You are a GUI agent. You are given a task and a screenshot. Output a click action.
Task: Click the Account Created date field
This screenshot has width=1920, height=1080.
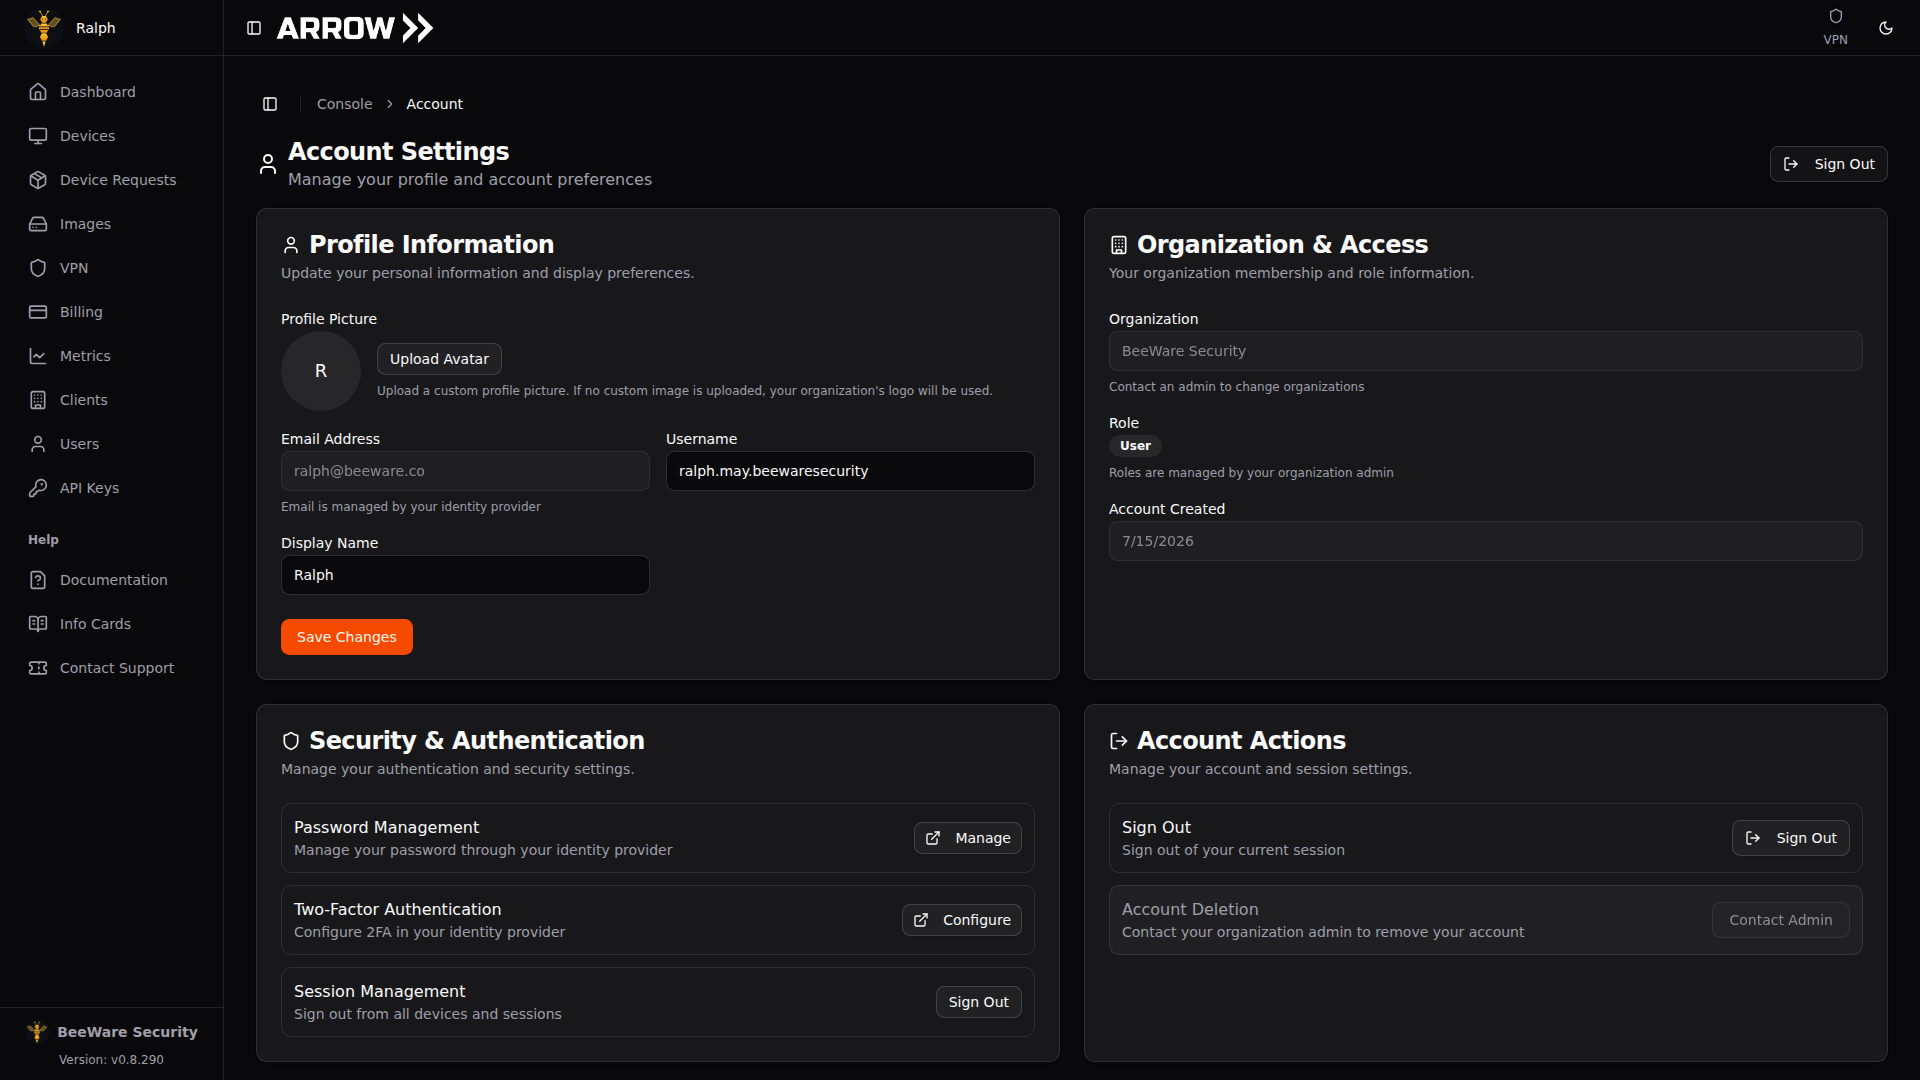click(x=1485, y=541)
